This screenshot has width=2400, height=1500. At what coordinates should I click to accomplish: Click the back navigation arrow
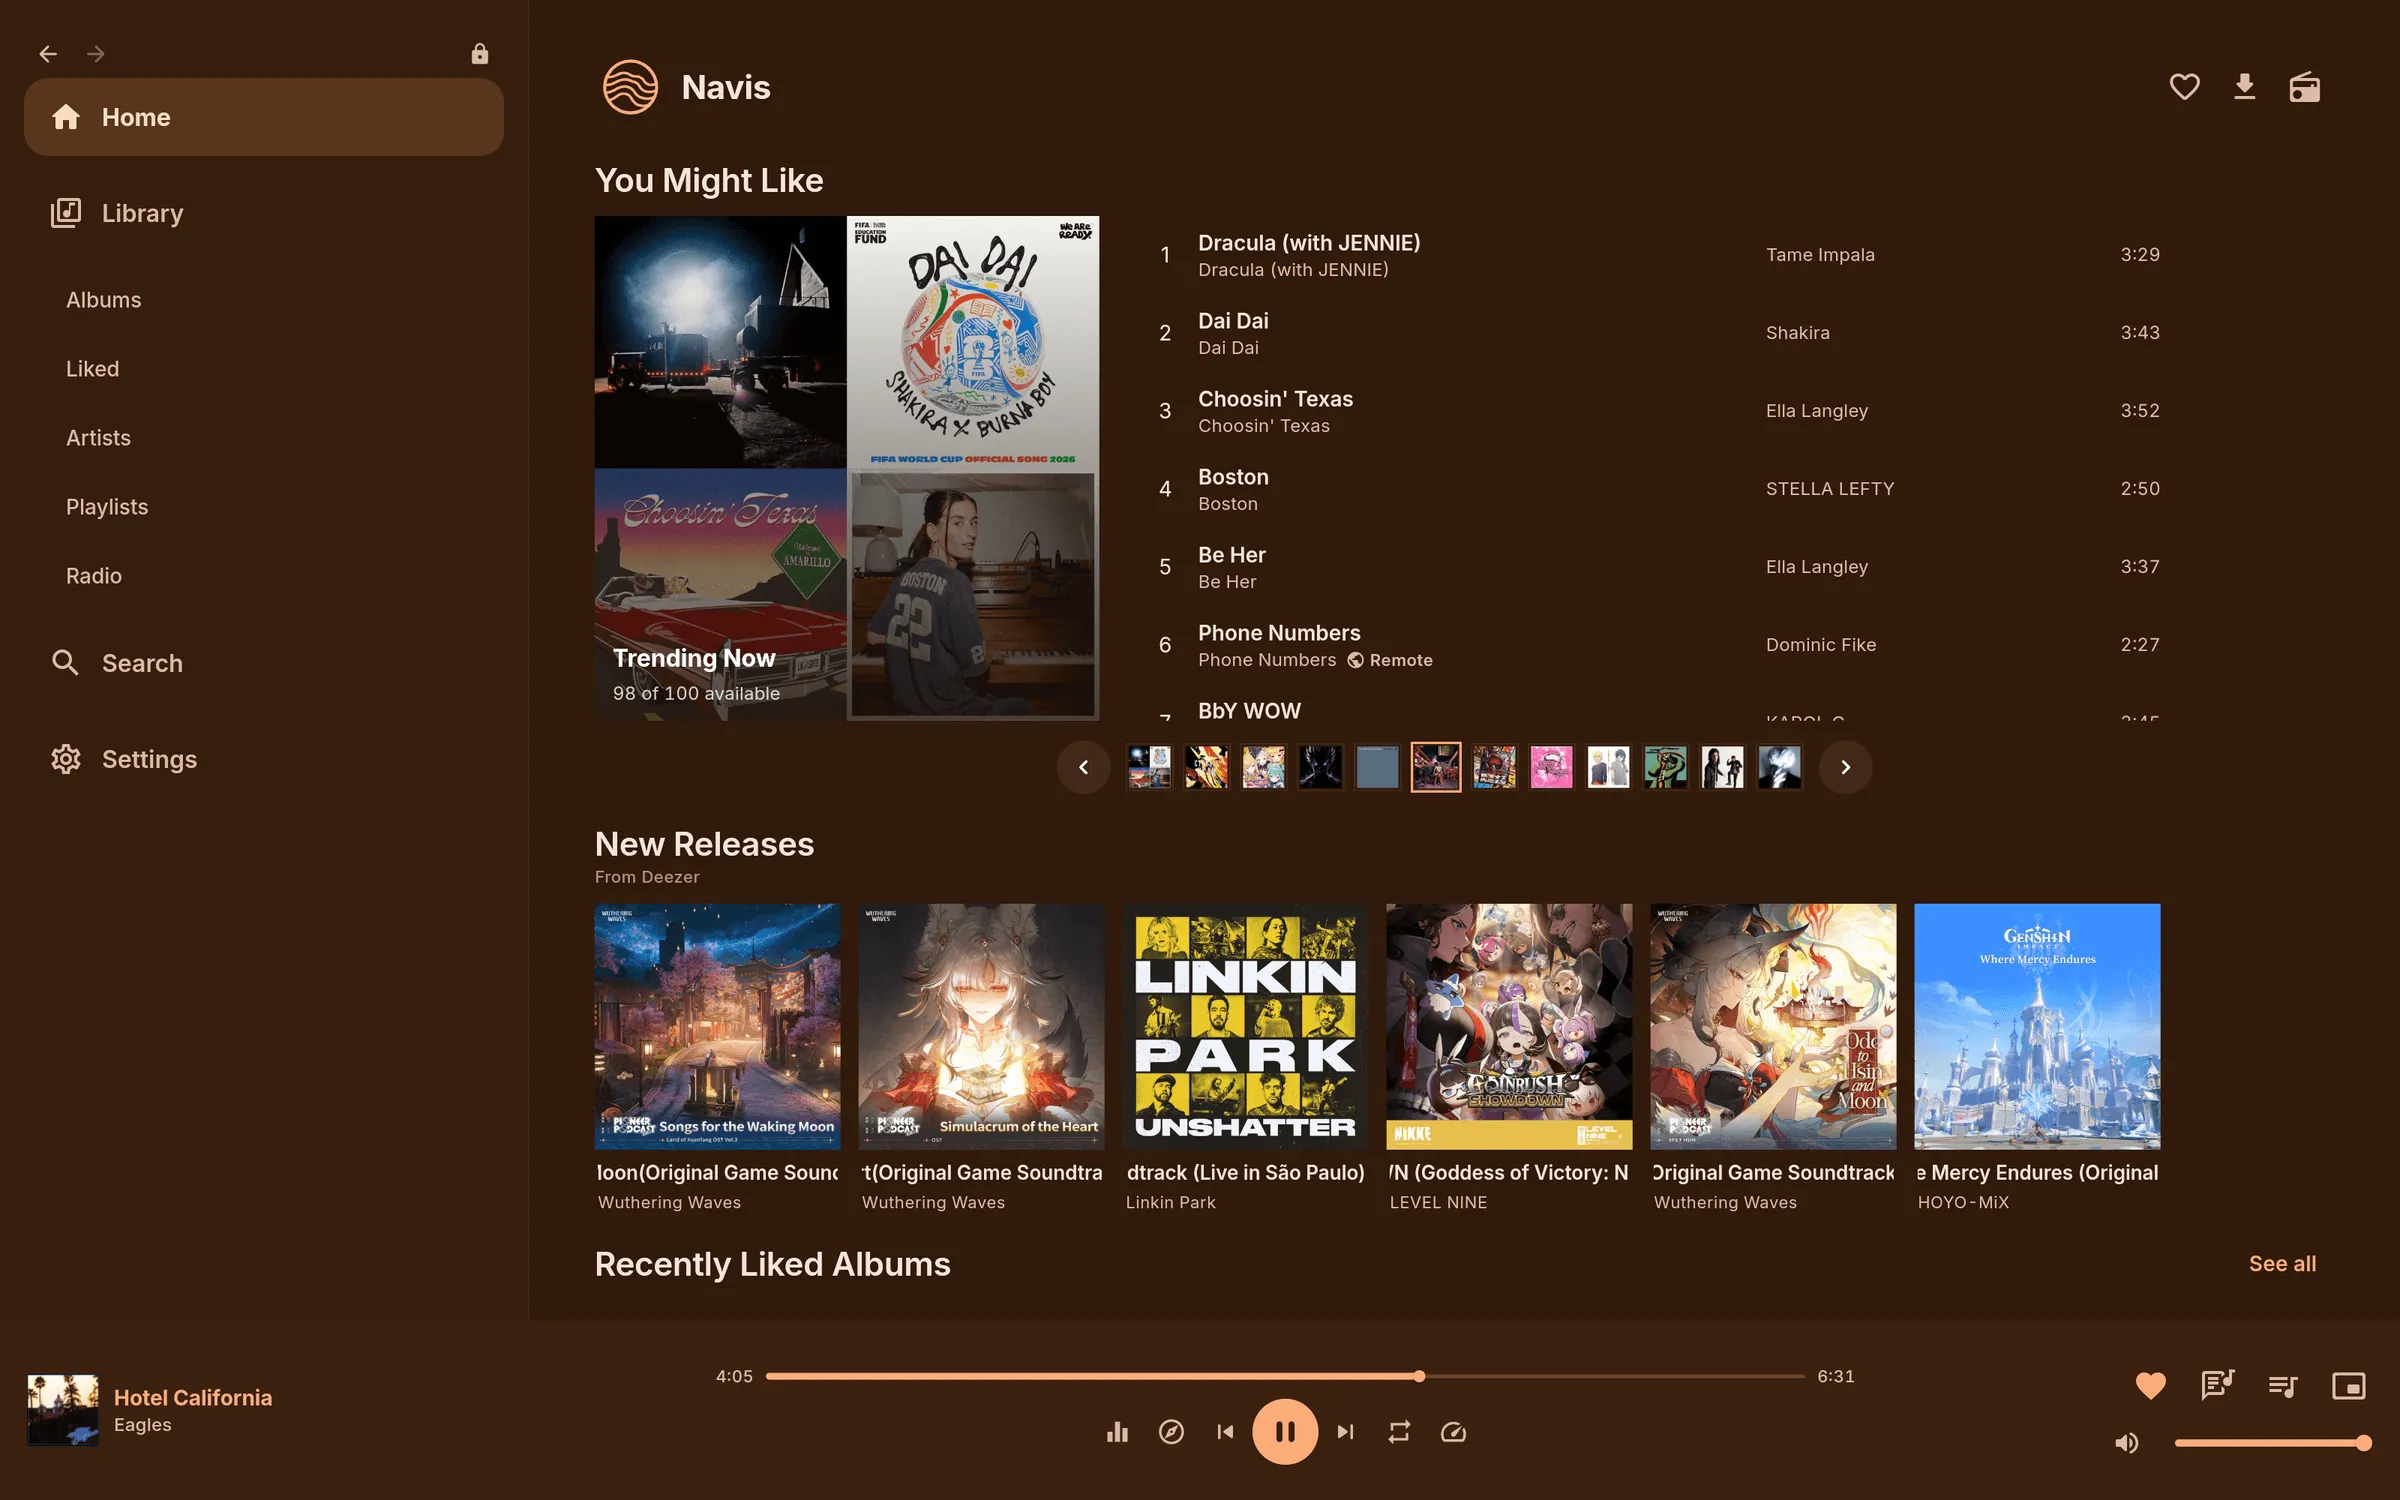[48, 54]
